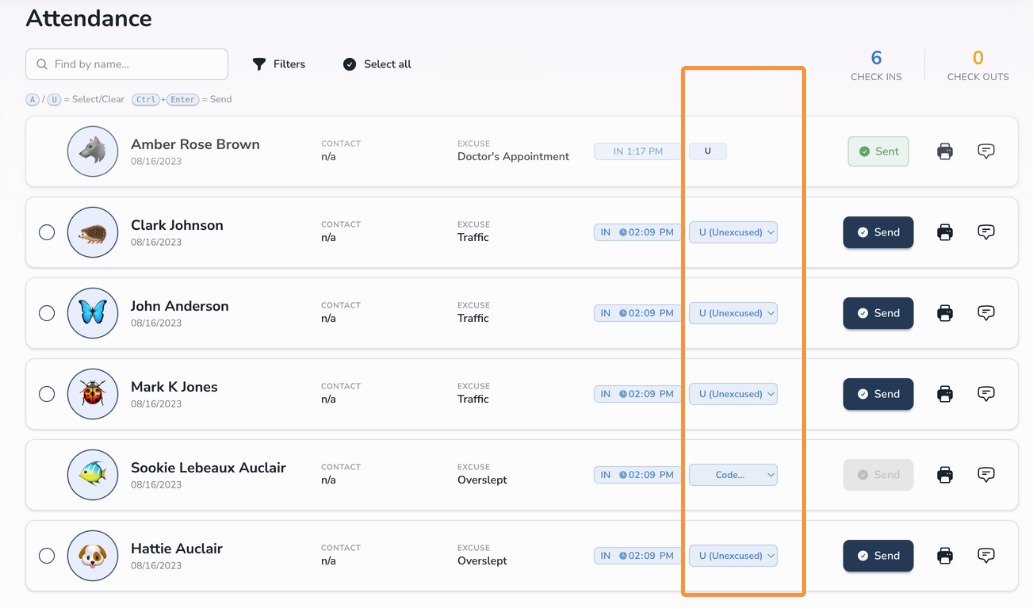The width and height of the screenshot is (1034, 609).
Task: Open comment for John Anderson
Action: 986,313
